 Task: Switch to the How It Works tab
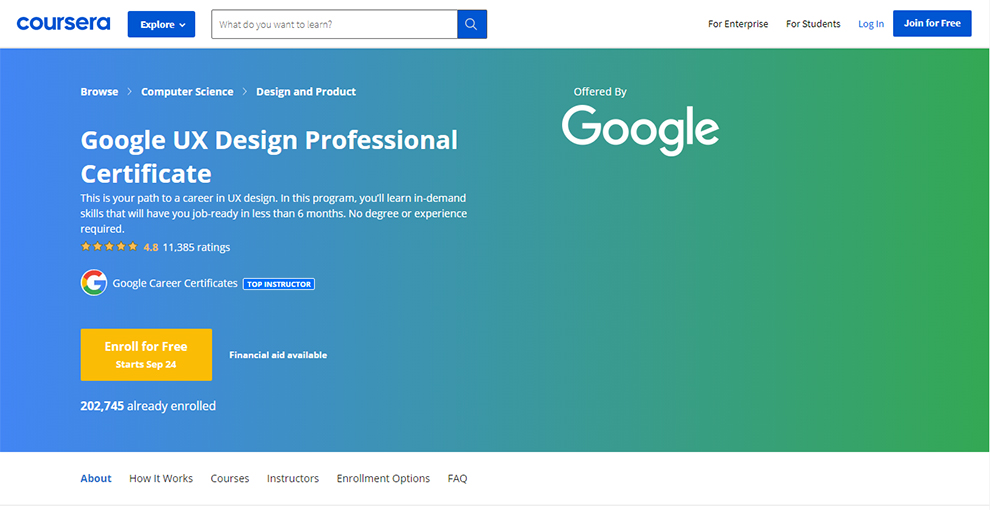click(161, 478)
